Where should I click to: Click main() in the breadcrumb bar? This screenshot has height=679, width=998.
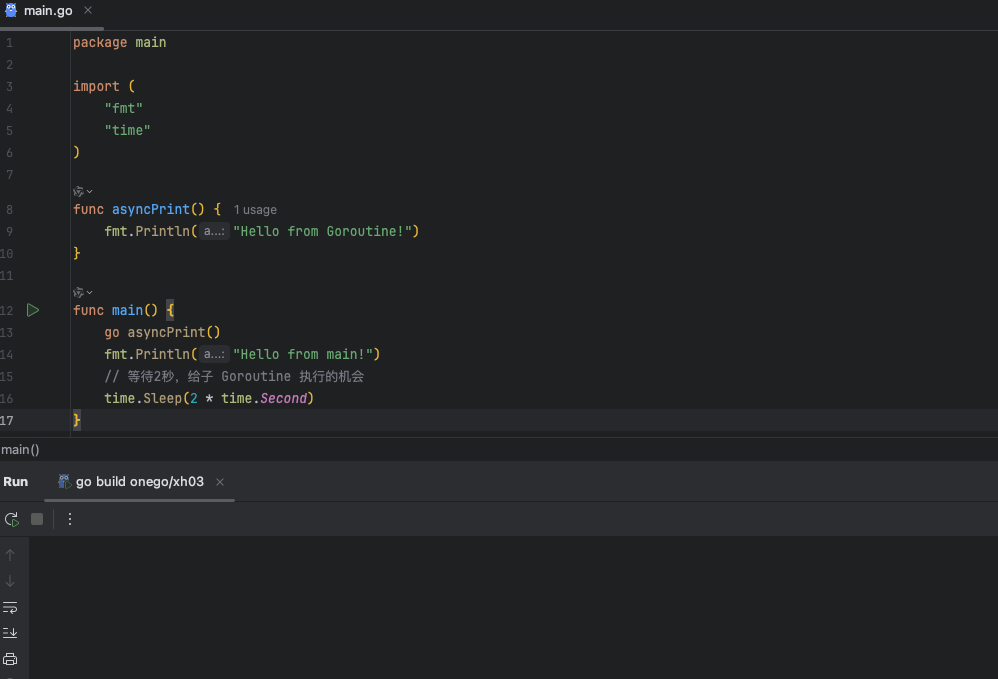[20, 449]
